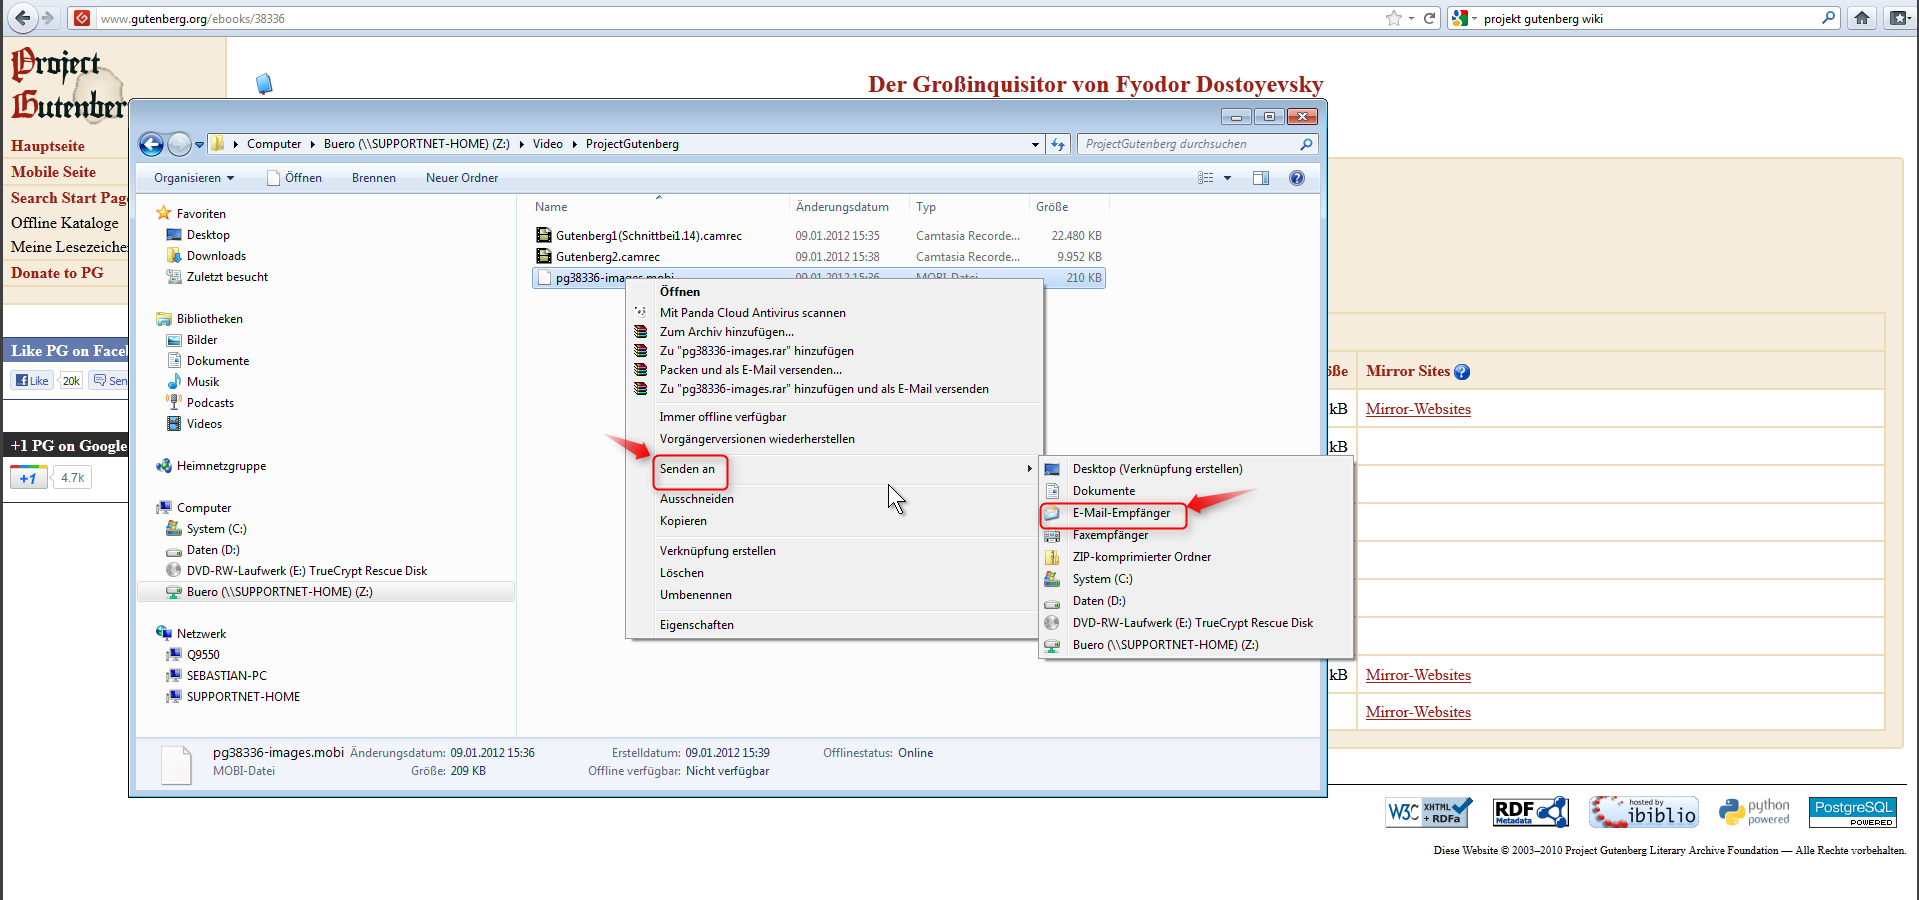Open the browser bookmarks menu button

coord(1898,18)
